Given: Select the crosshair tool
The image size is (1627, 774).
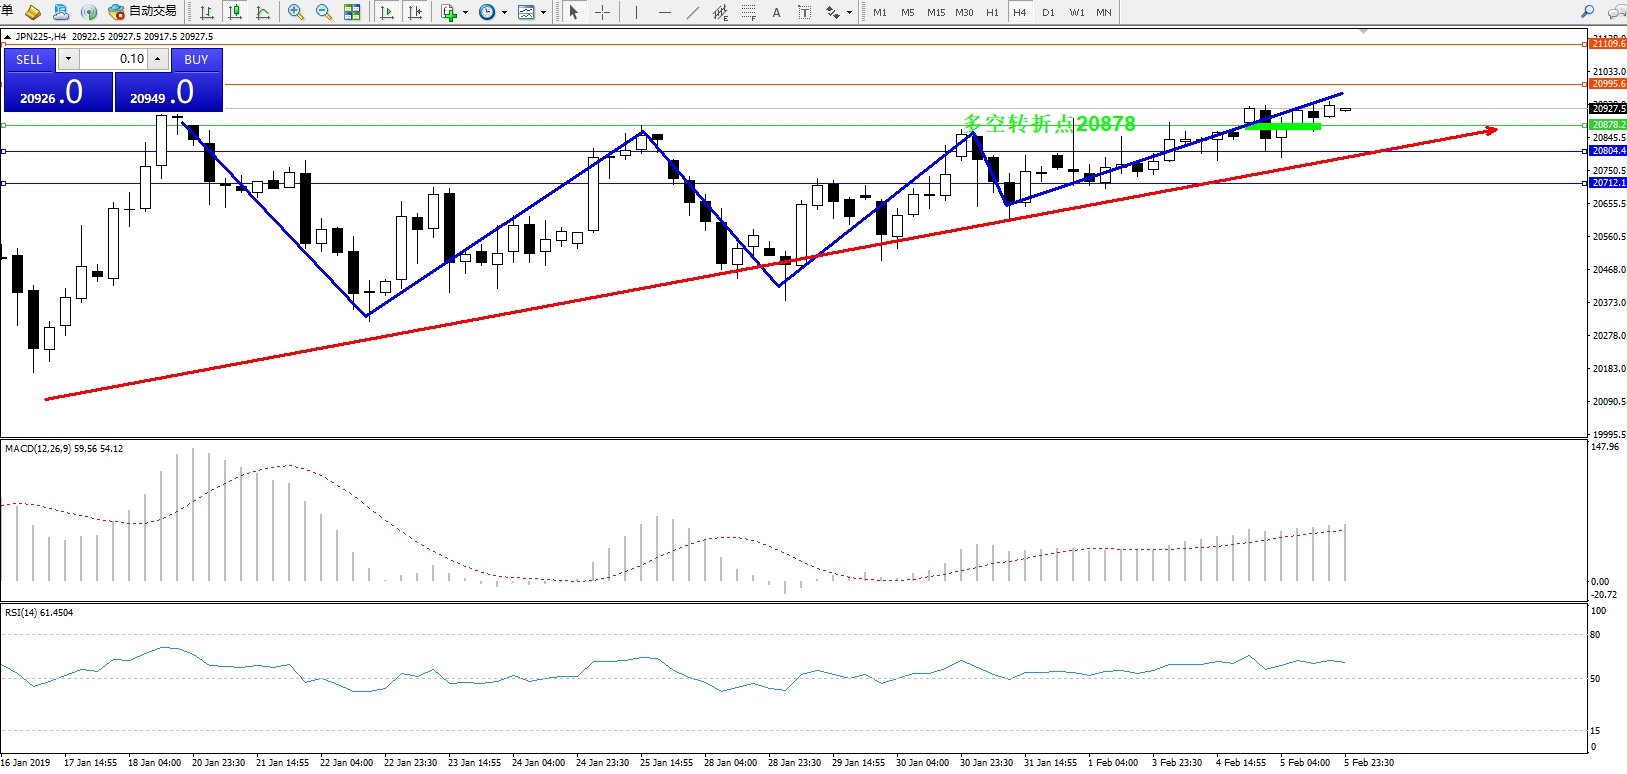Looking at the screenshot, I should click(x=602, y=12).
